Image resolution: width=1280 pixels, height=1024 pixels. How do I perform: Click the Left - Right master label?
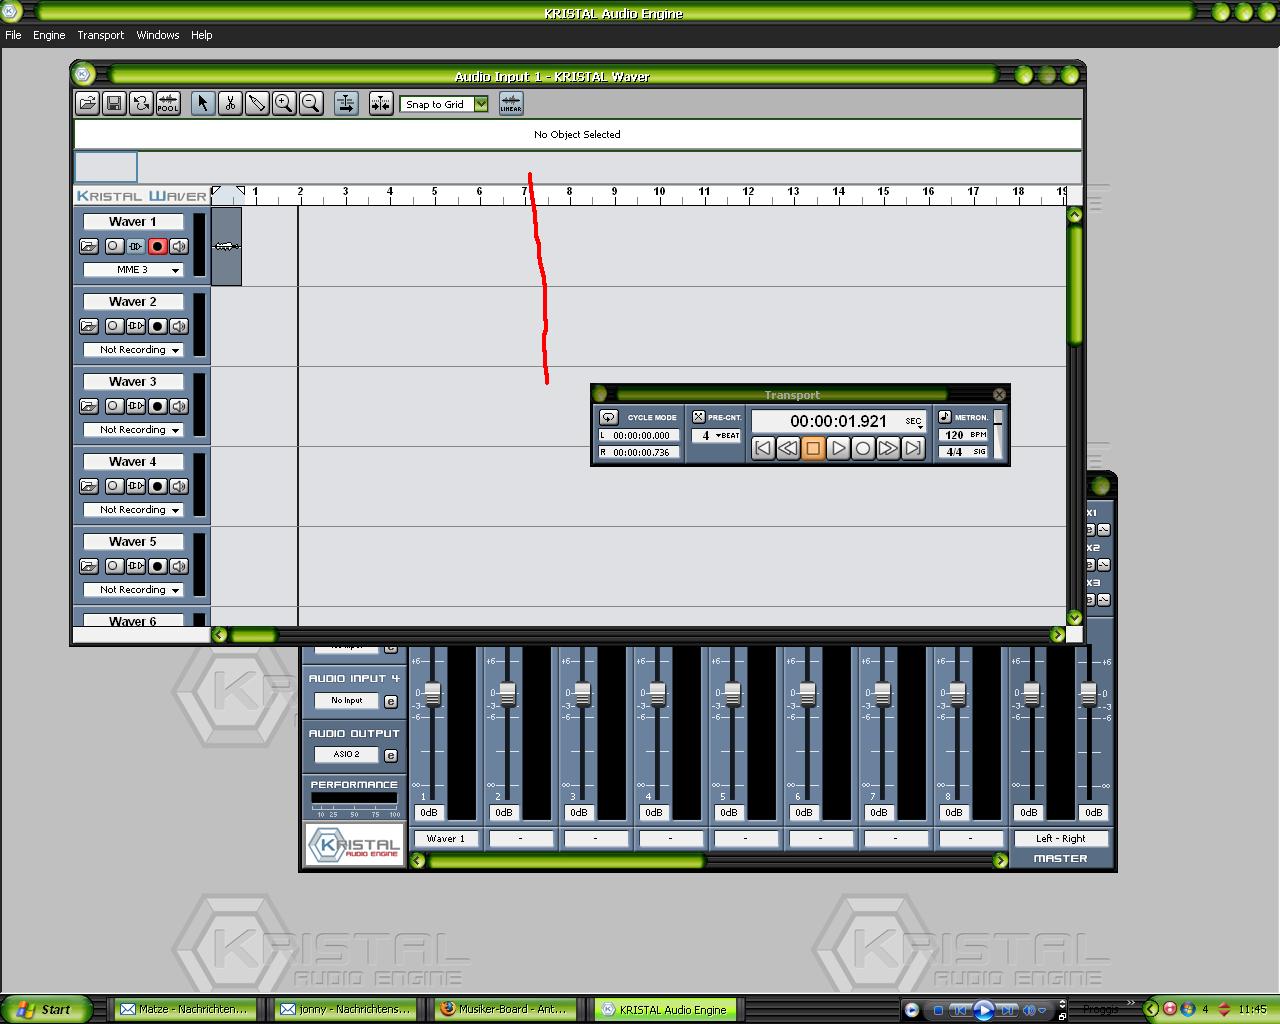click(x=1060, y=839)
